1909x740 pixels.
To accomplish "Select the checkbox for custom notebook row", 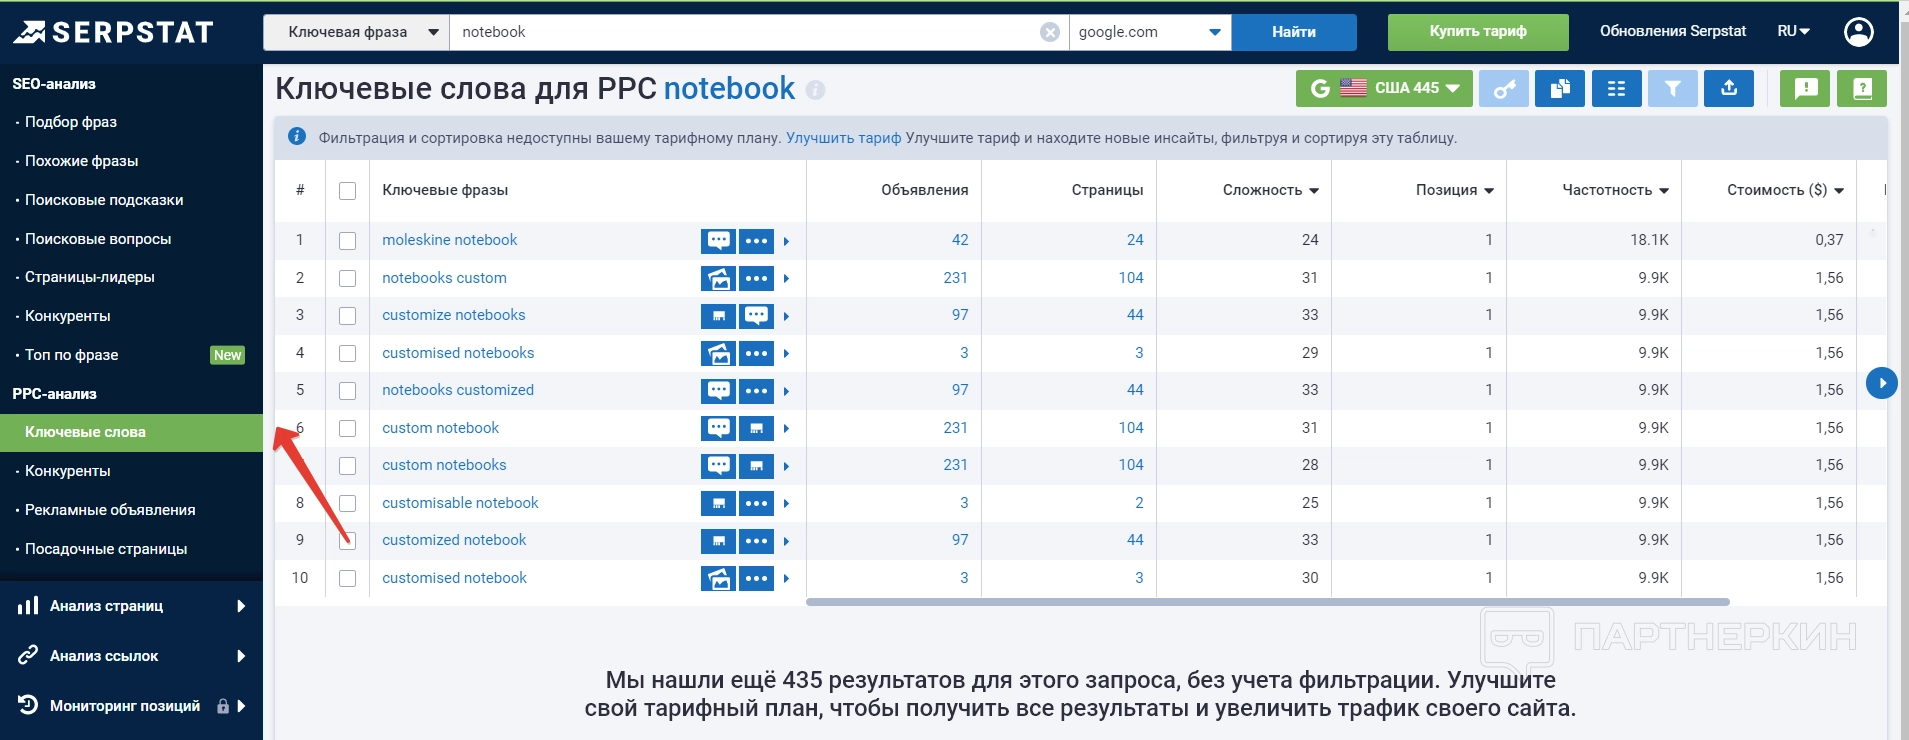I will [x=348, y=428].
